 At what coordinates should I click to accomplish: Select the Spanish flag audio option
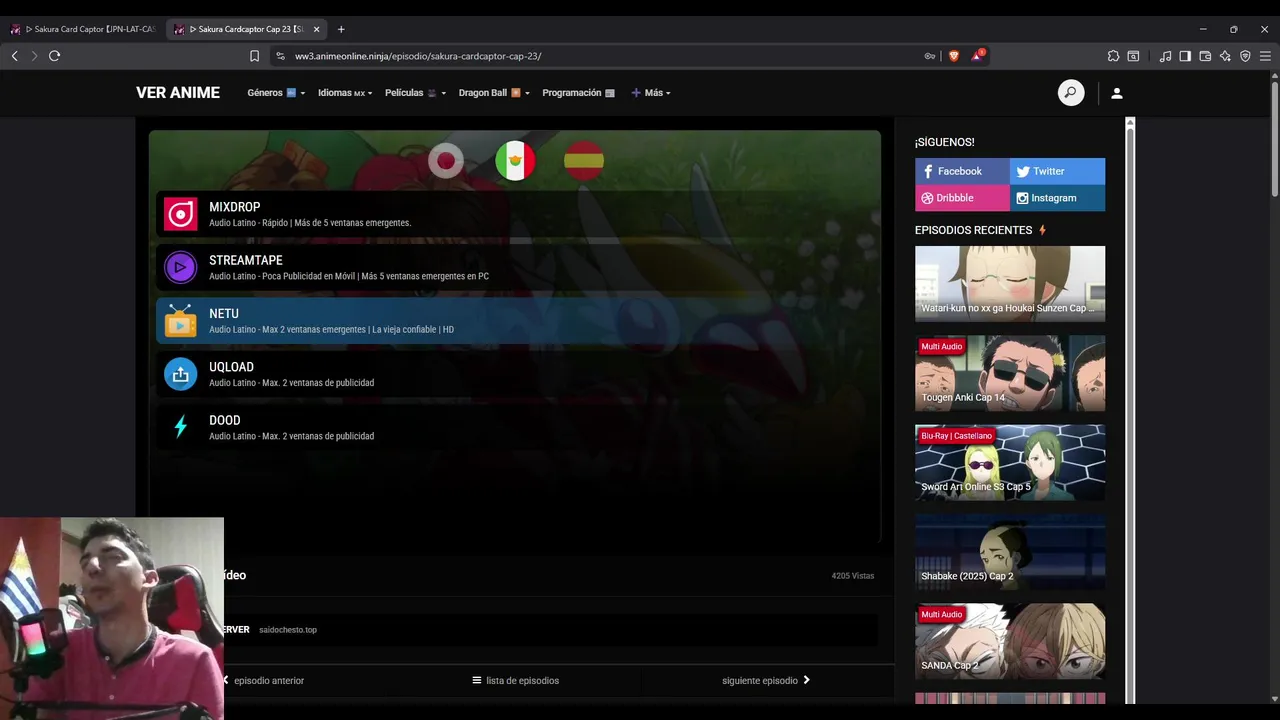coord(584,160)
